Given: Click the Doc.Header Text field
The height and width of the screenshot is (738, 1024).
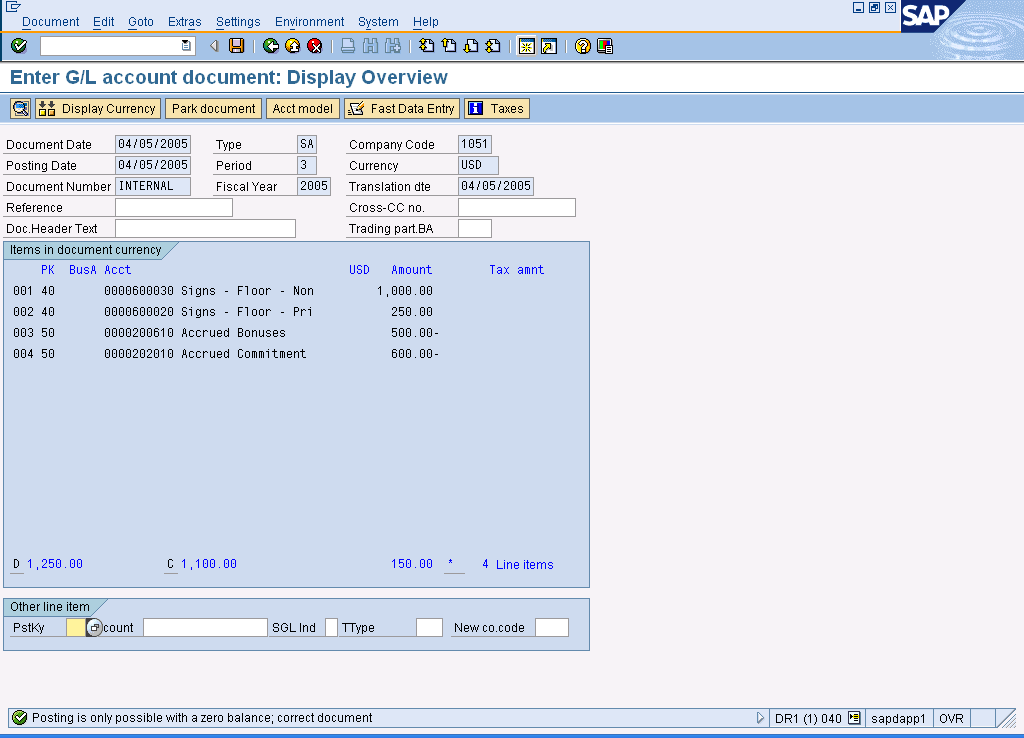Looking at the screenshot, I should (x=205, y=229).
